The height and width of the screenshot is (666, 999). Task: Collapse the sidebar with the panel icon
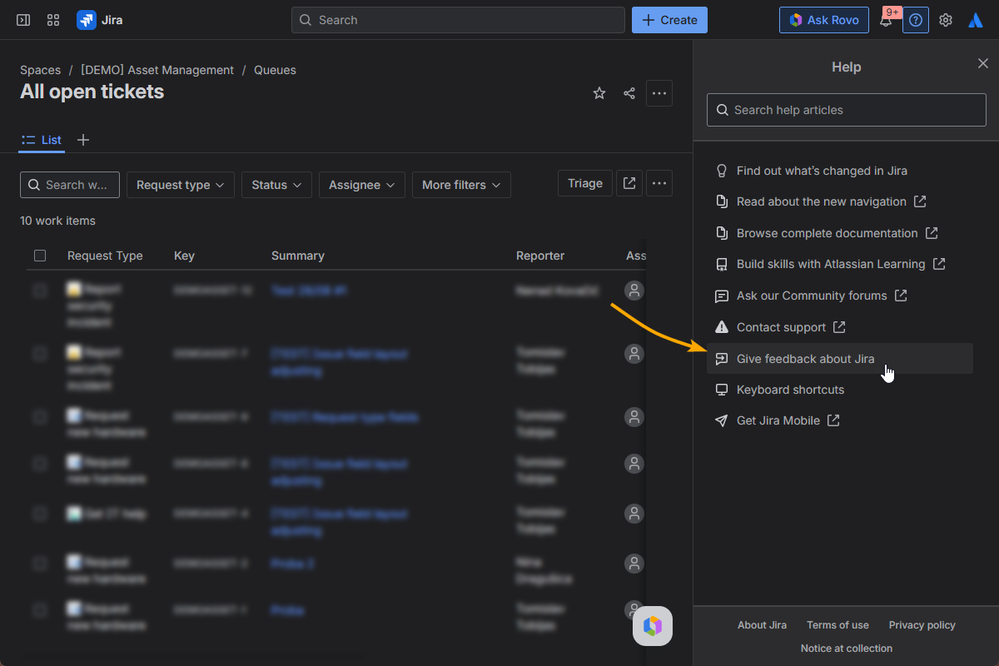coord(23,20)
